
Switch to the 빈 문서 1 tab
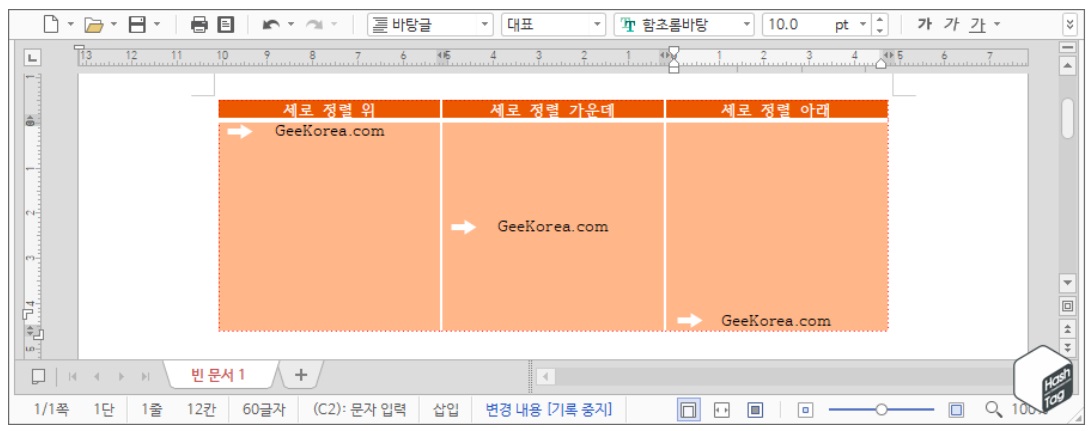[218, 375]
